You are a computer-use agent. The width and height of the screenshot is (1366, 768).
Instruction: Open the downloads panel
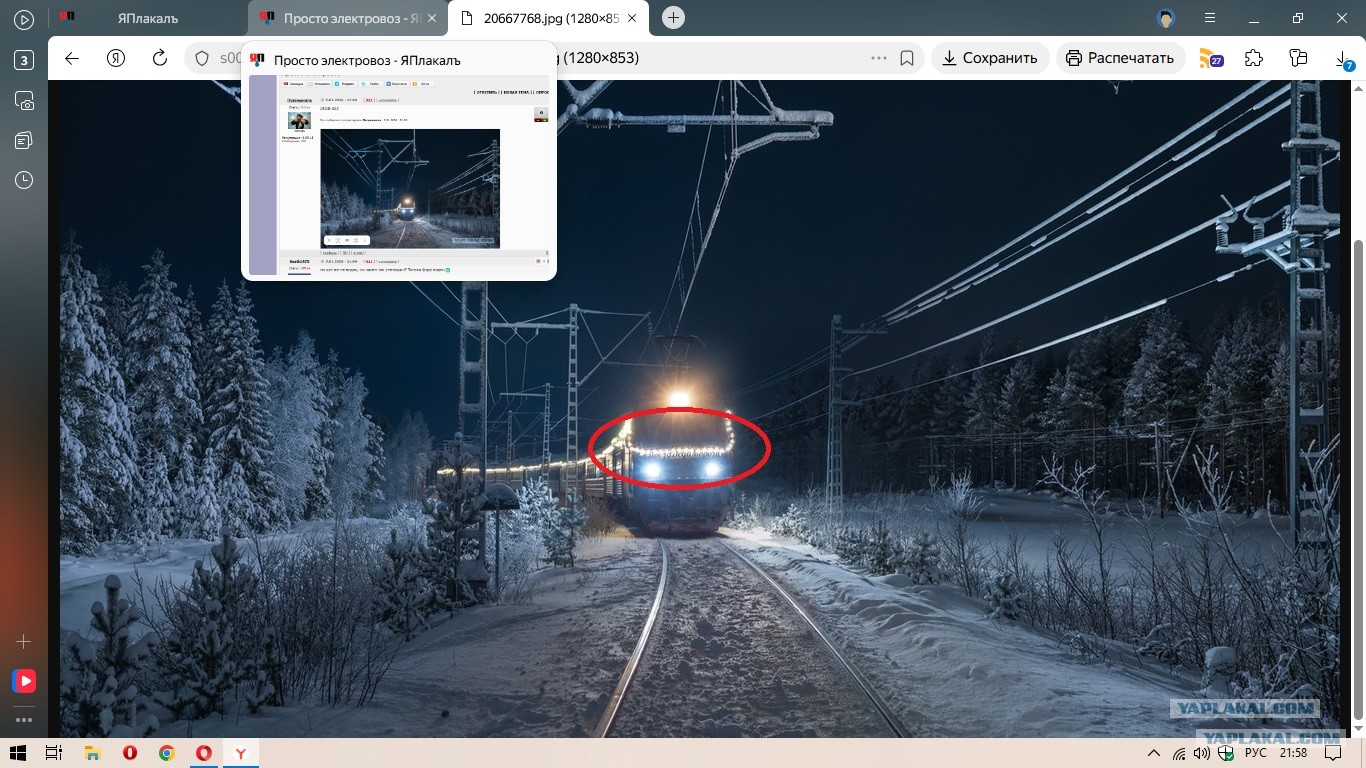(x=1344, y=60)
